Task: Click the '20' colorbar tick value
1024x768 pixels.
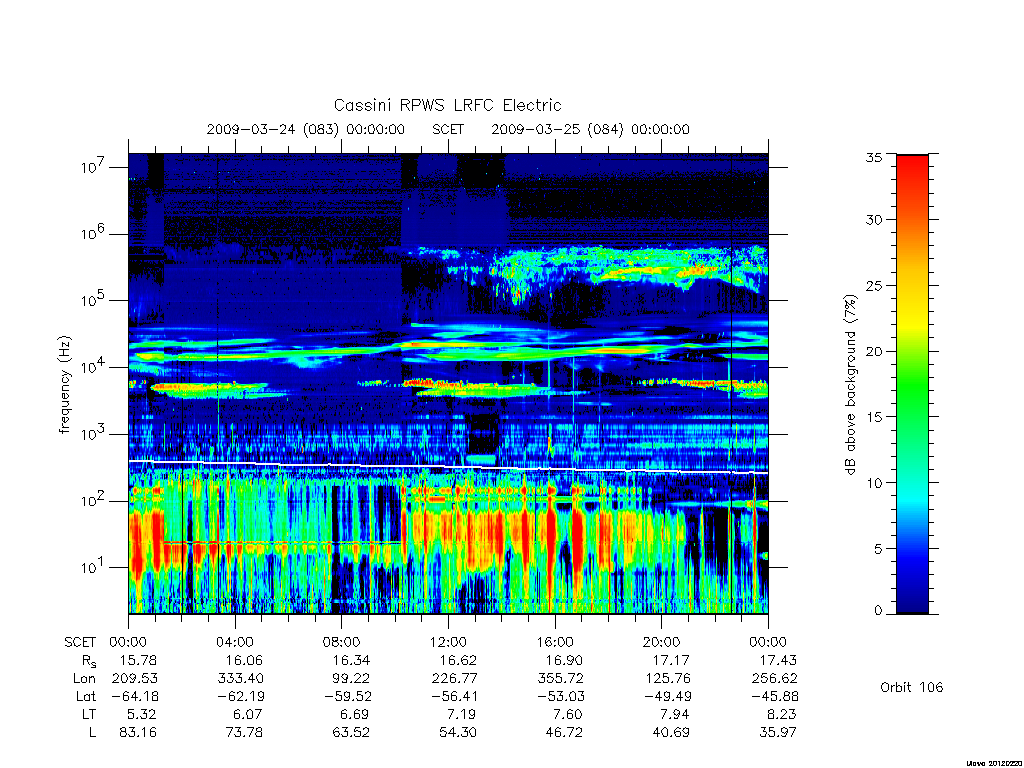Action: point(874,351)
